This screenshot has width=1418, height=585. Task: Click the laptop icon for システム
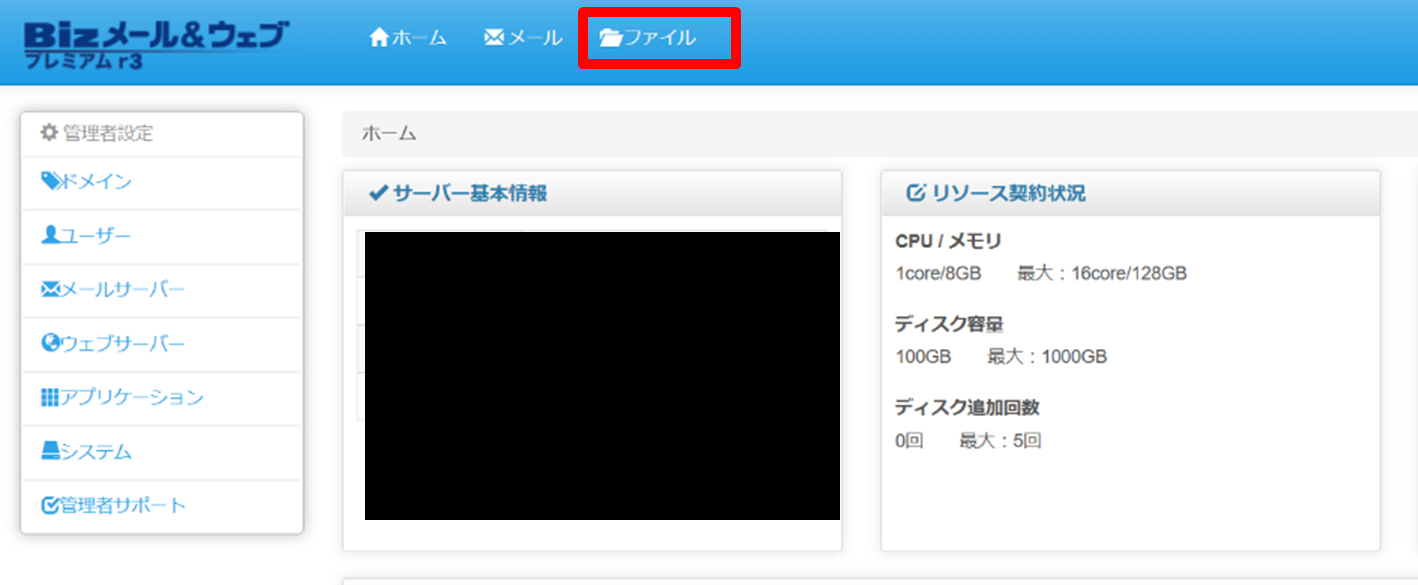coord(51,451)
